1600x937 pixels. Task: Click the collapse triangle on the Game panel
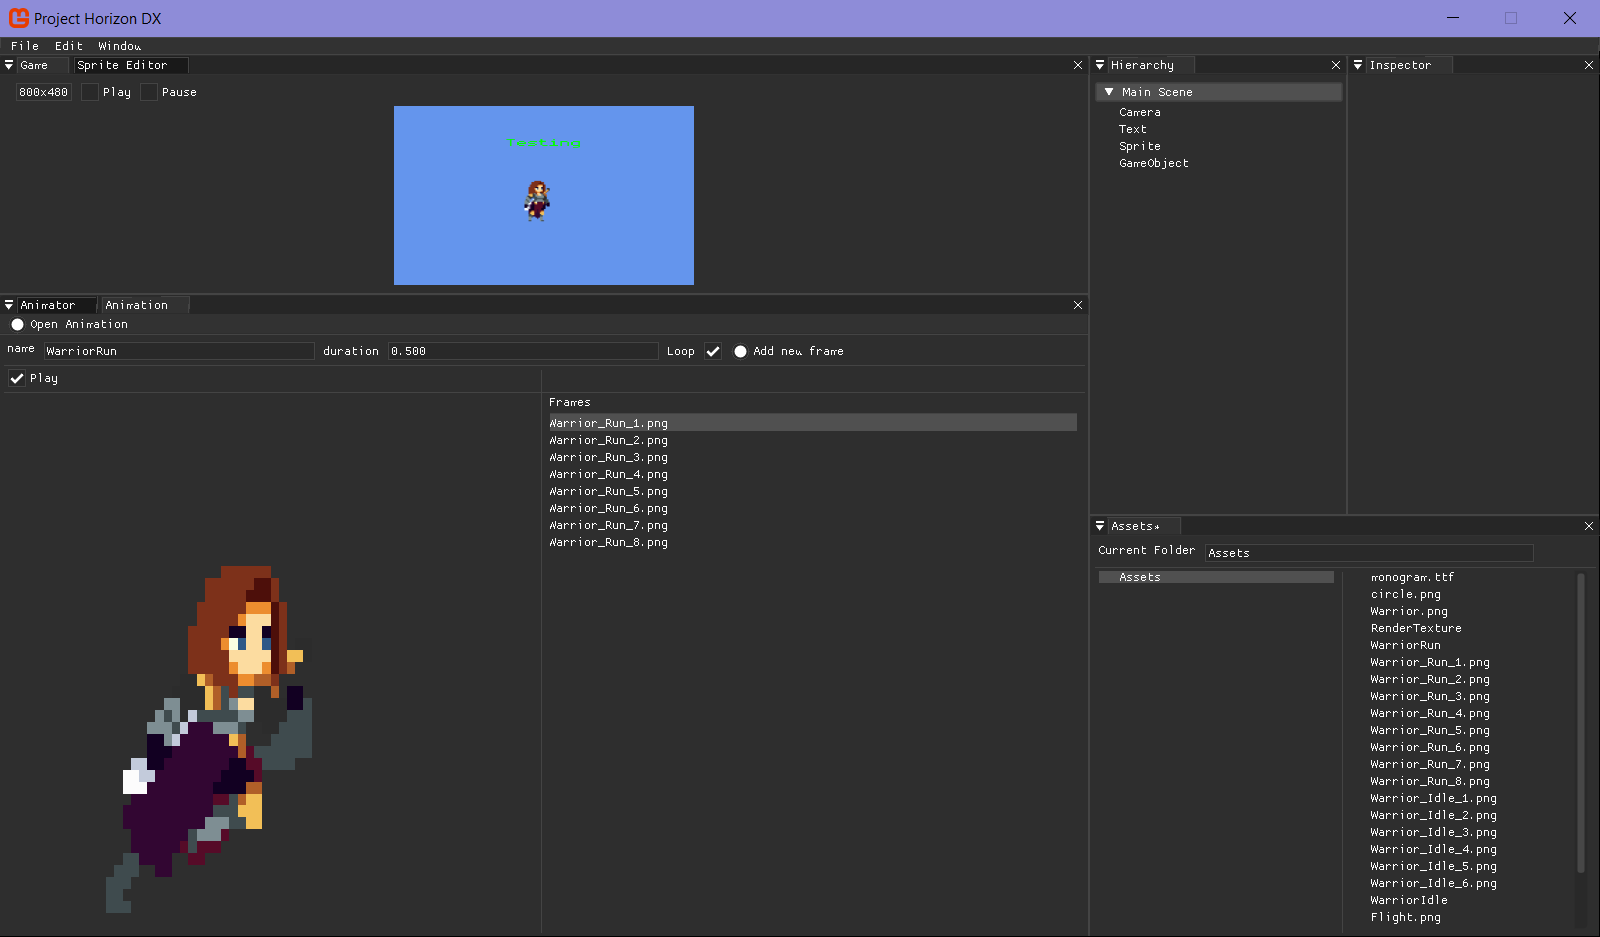coord(9,65)
